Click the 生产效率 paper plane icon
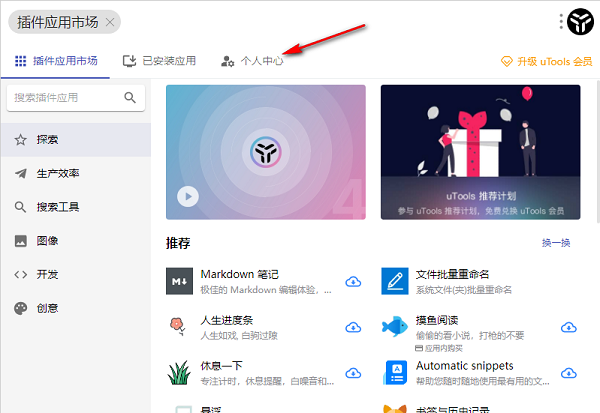This screenshot has width=600, height=413. (x=21, y=173)
